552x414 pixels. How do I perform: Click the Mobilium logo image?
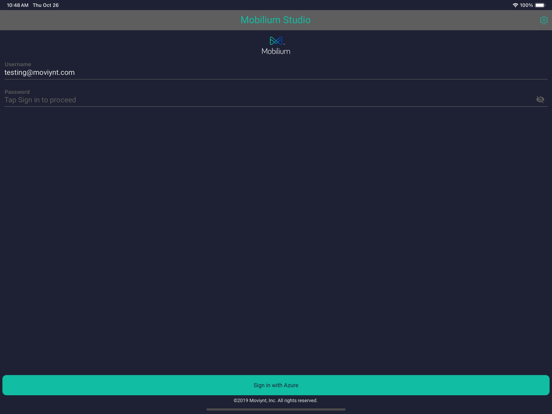click(x=276, y=46)
